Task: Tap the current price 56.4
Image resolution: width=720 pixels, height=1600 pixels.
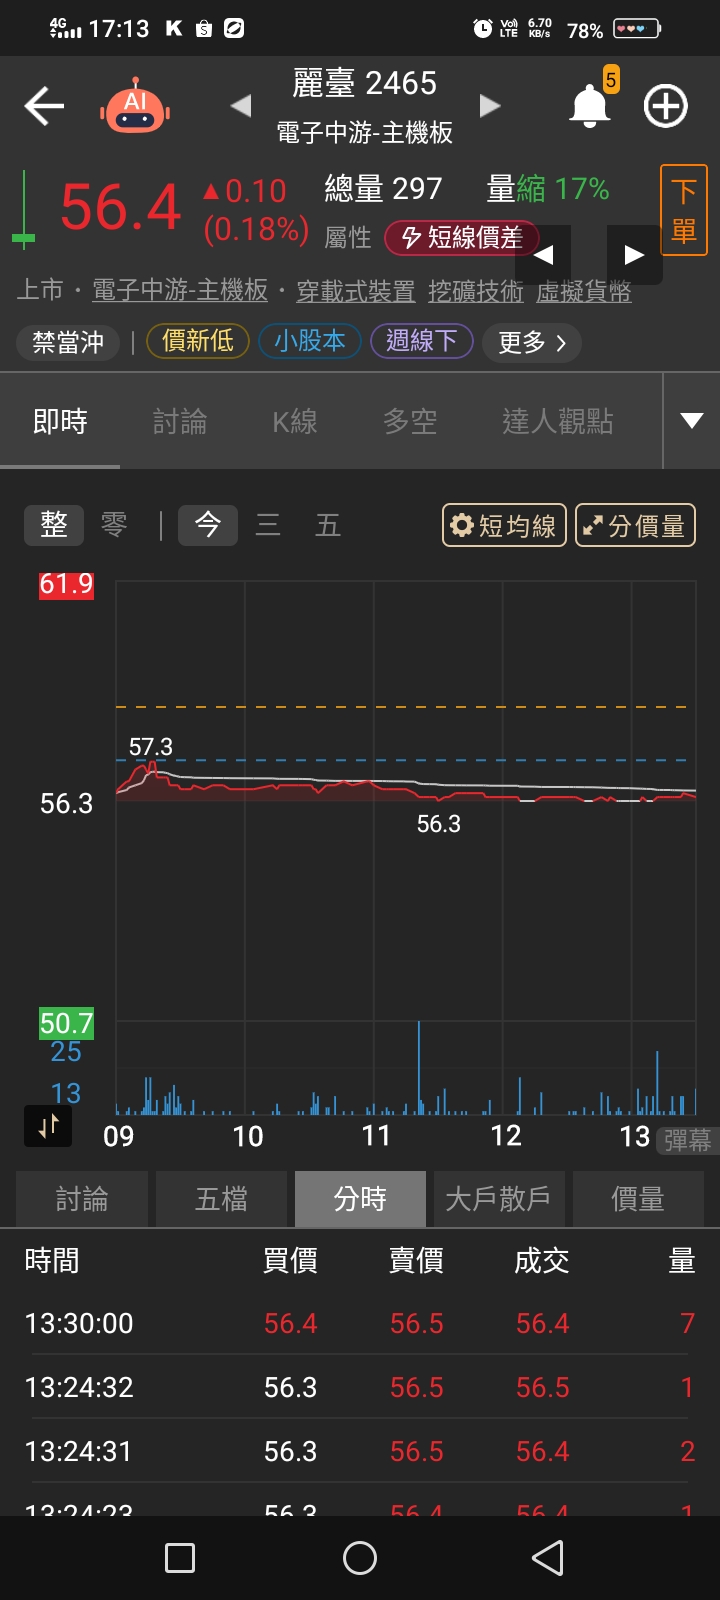Action: [121, 207]
